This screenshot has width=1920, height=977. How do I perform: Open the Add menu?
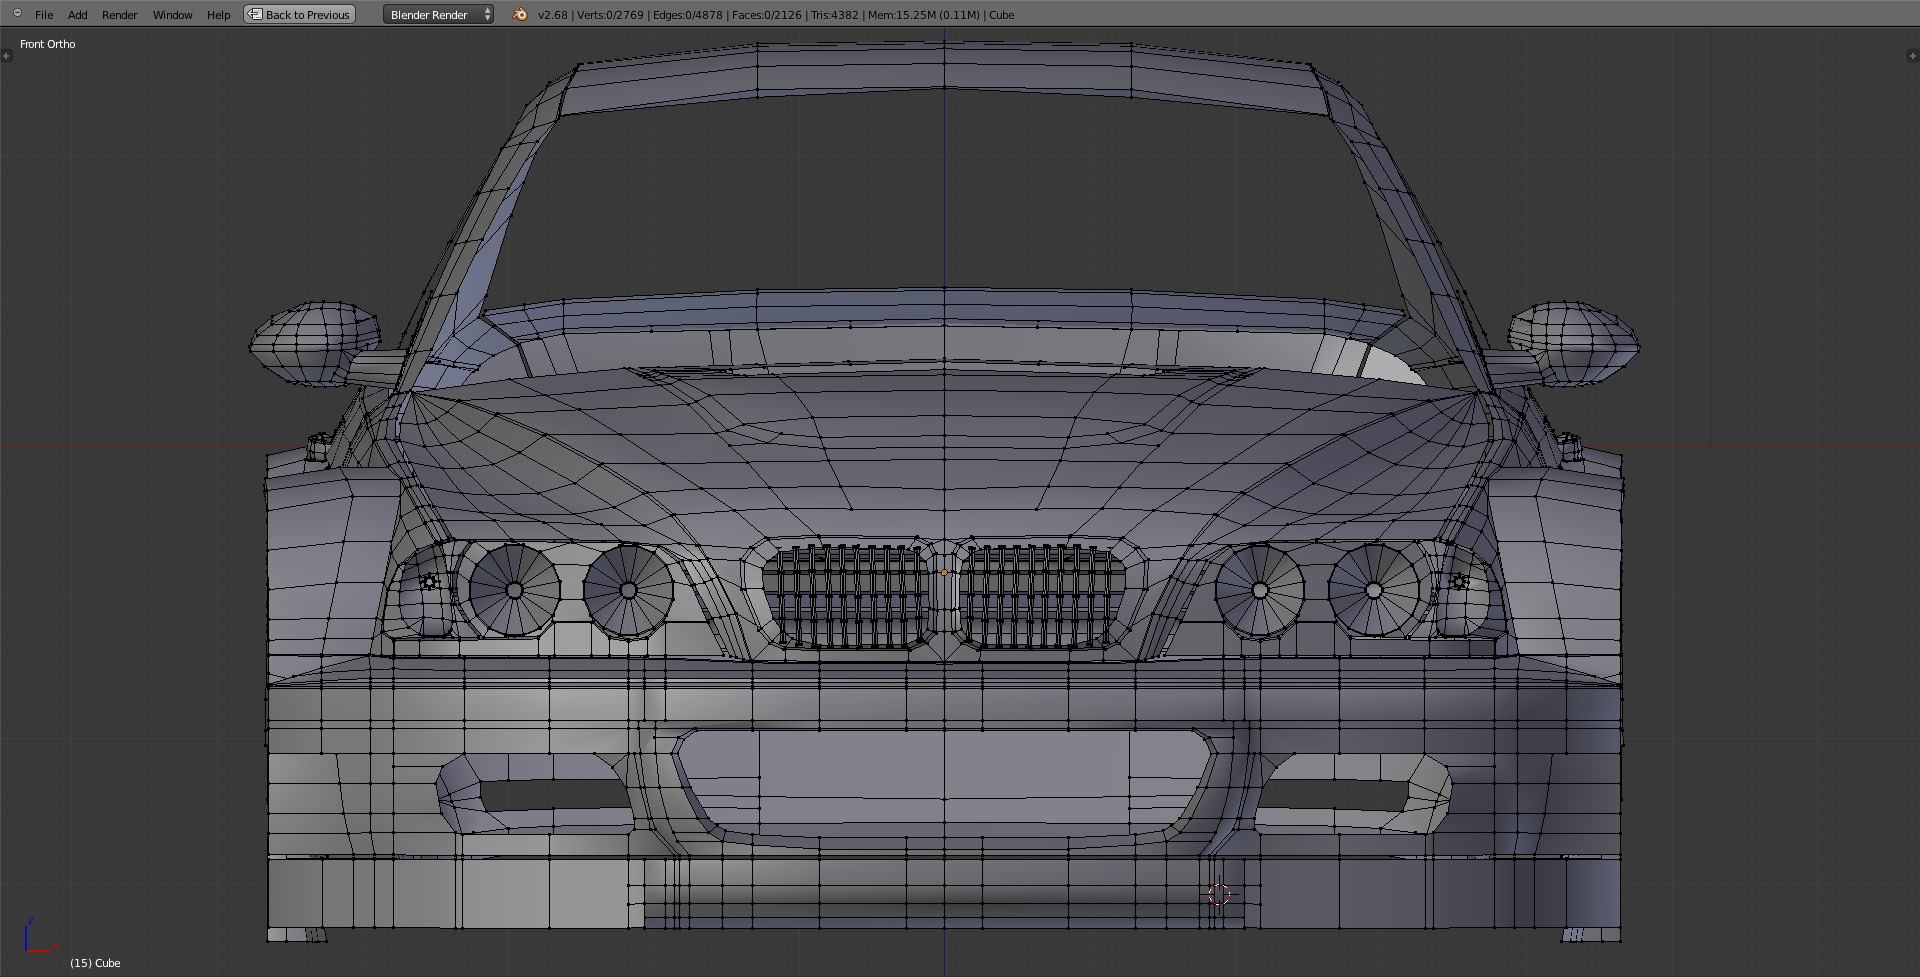[x=77, y=15]
